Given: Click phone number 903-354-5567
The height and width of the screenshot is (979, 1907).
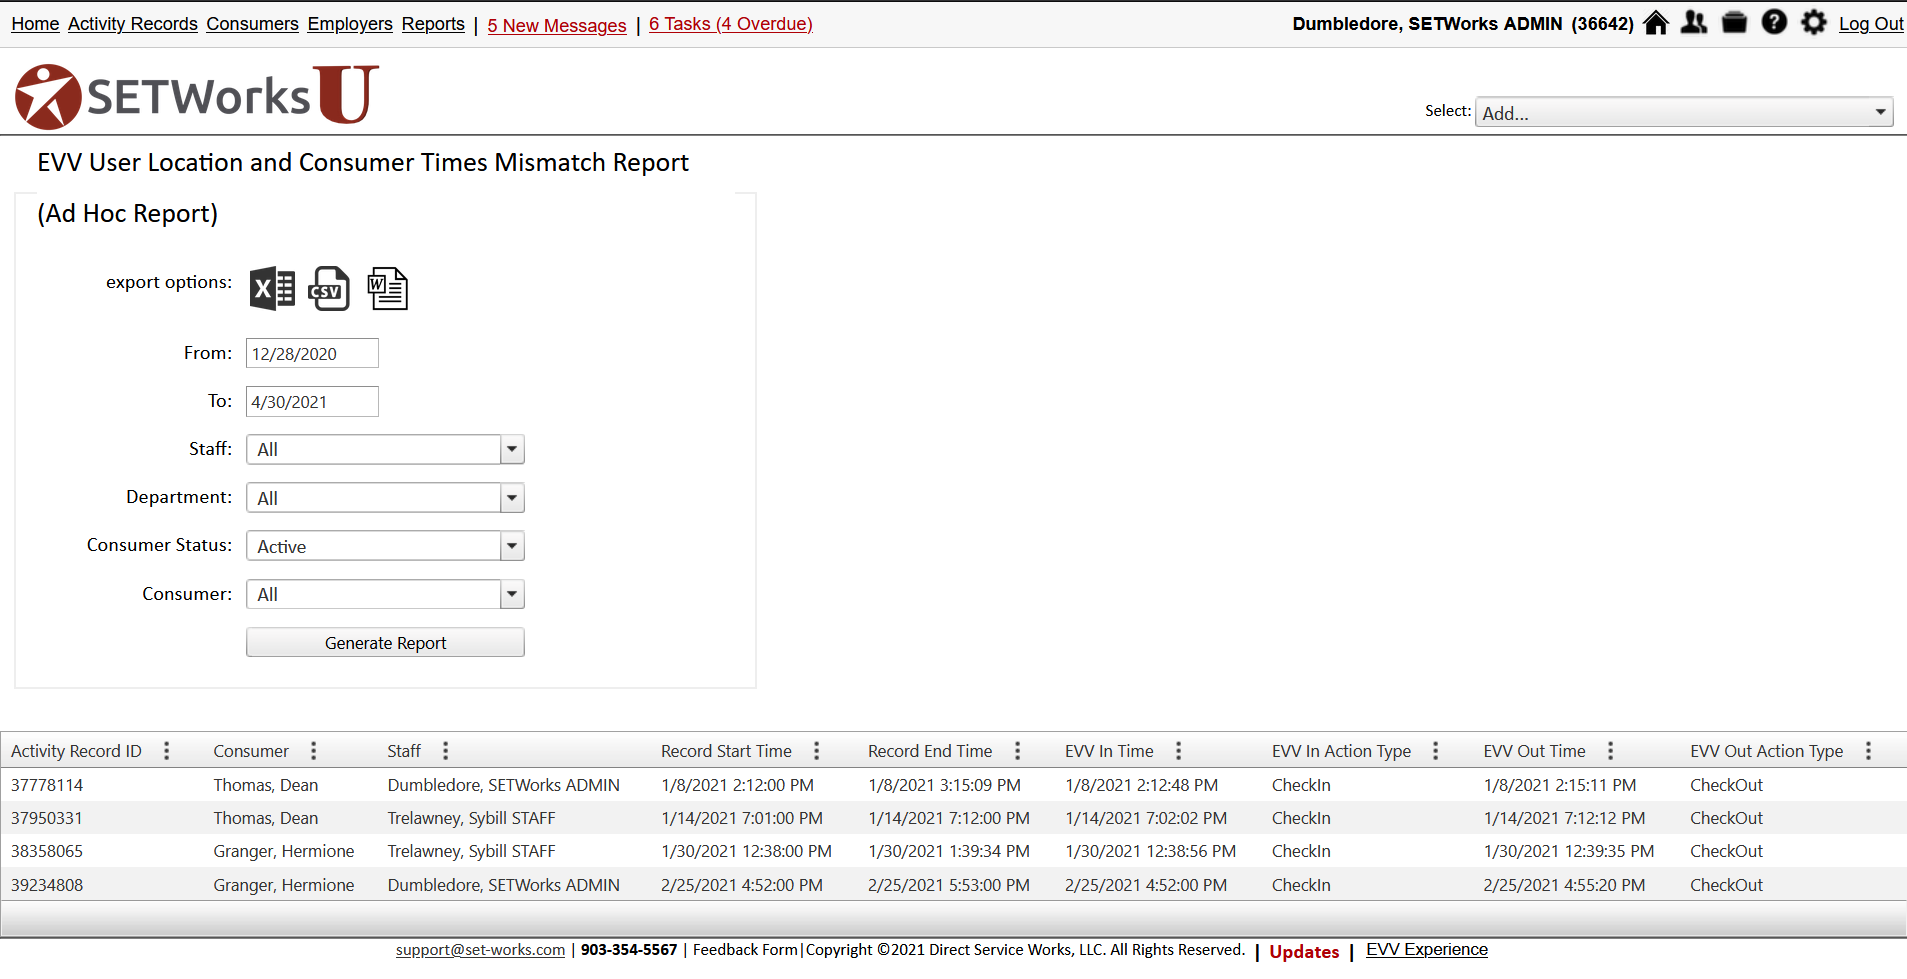Looking at the screenshot, I should click(629, 950).
